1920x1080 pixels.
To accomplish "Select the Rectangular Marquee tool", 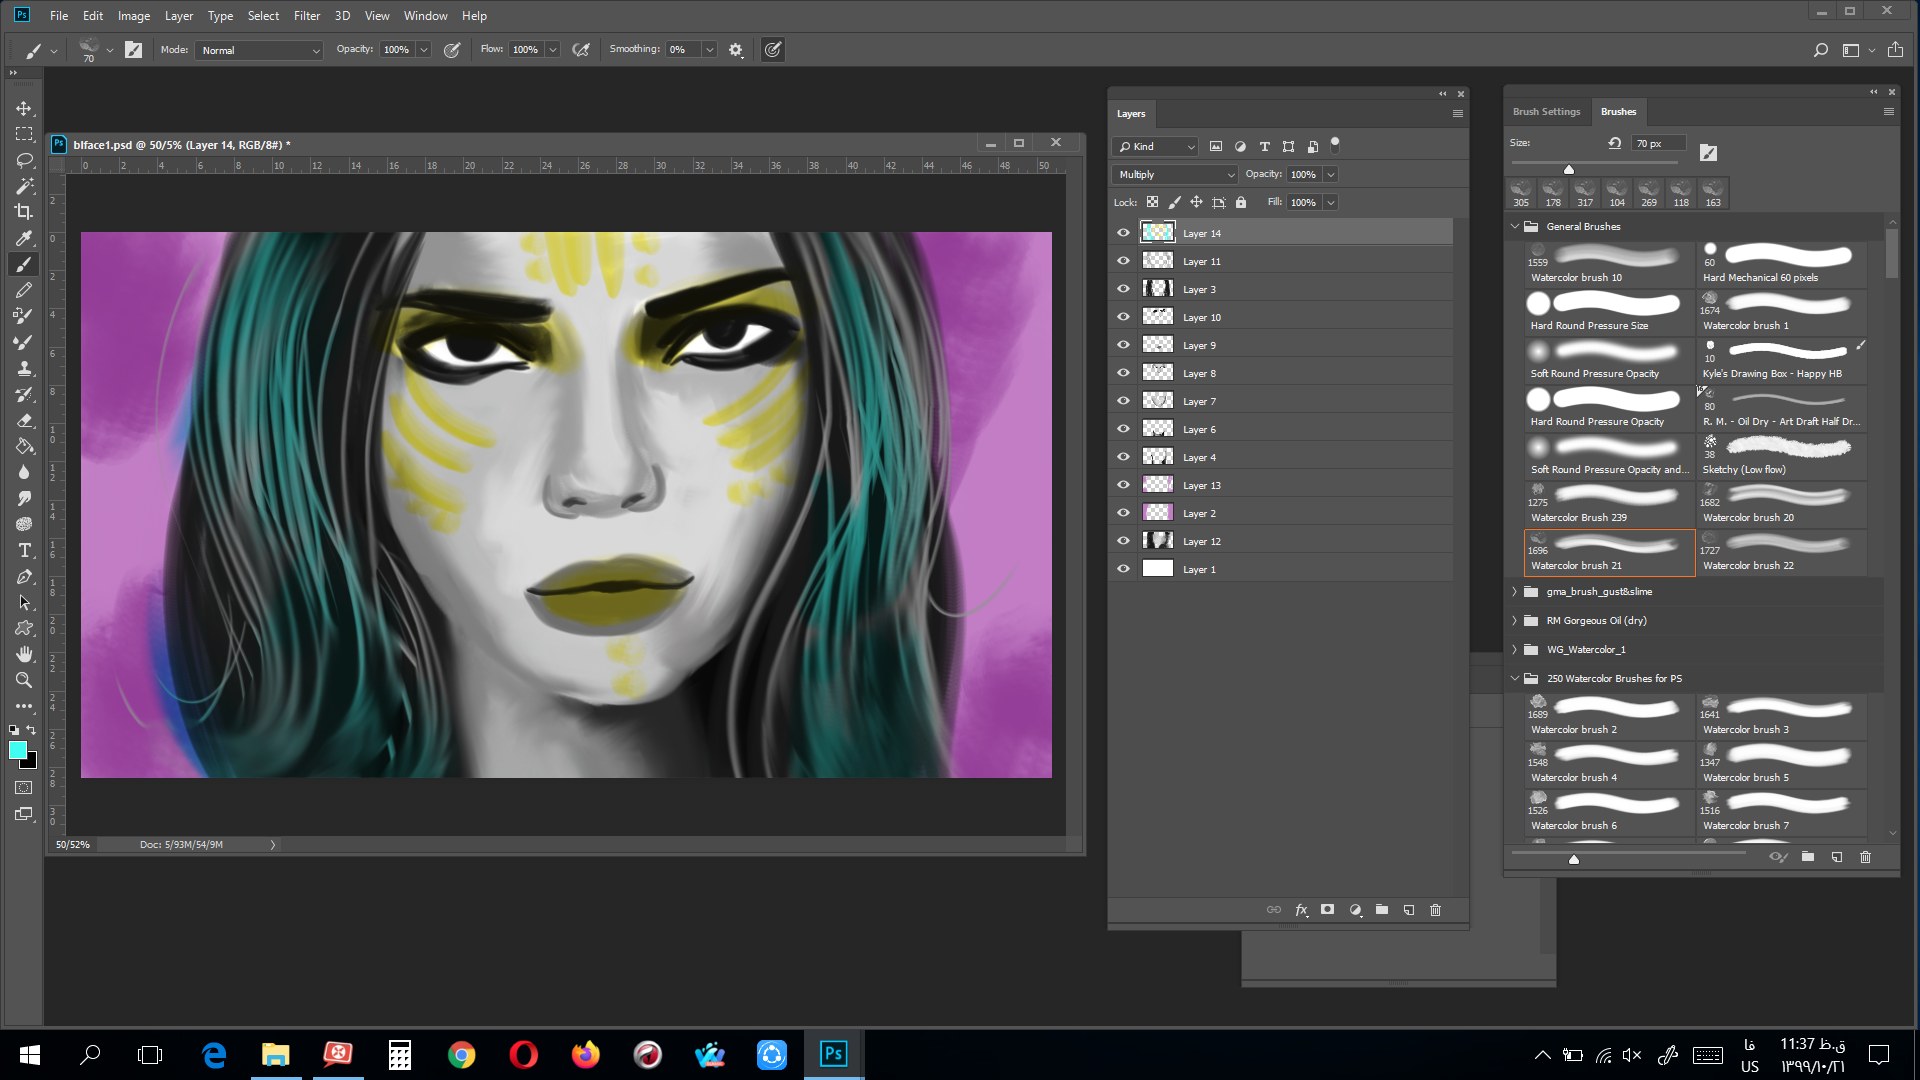I will tap(24, 134).
